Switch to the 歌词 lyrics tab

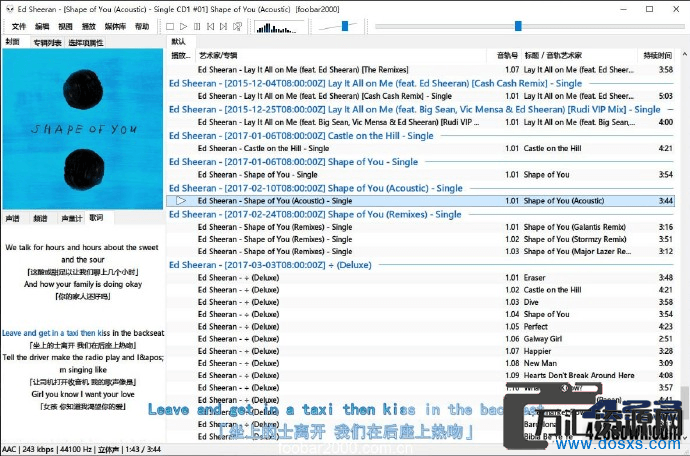tap(96, 217)
